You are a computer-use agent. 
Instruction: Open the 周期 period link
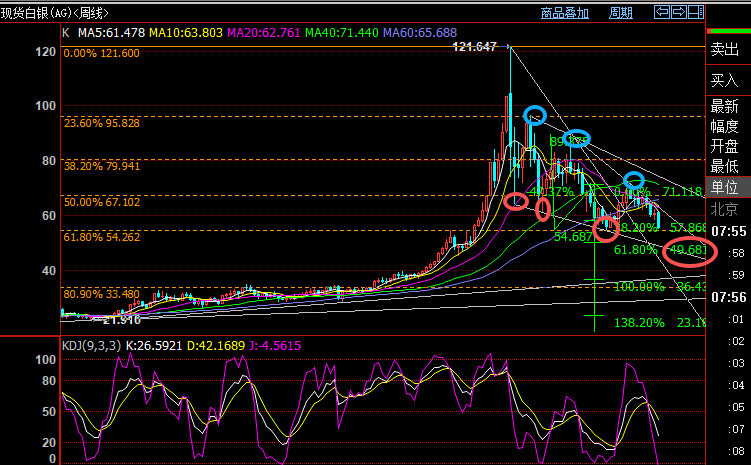point(621,13)
